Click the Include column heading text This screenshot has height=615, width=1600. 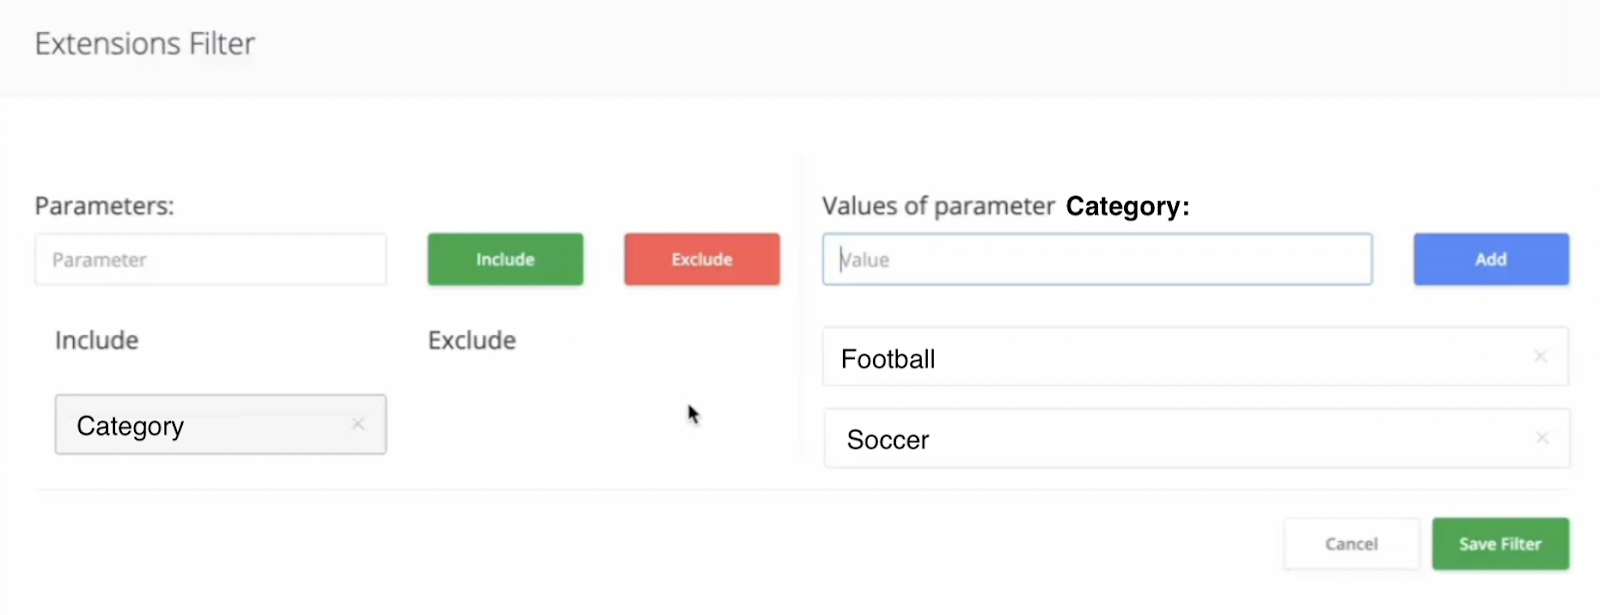point(97,341)
